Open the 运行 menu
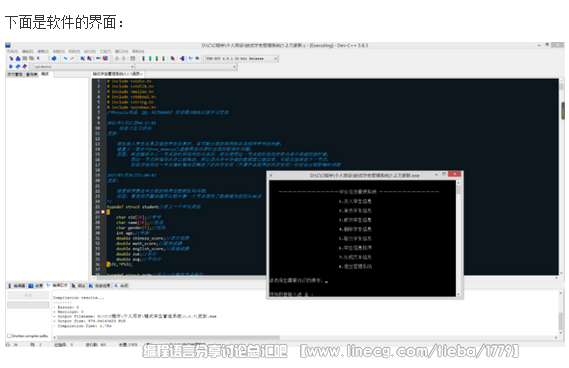Image resolution: width=569 pixels, height=368 pixels. [90, 52]
